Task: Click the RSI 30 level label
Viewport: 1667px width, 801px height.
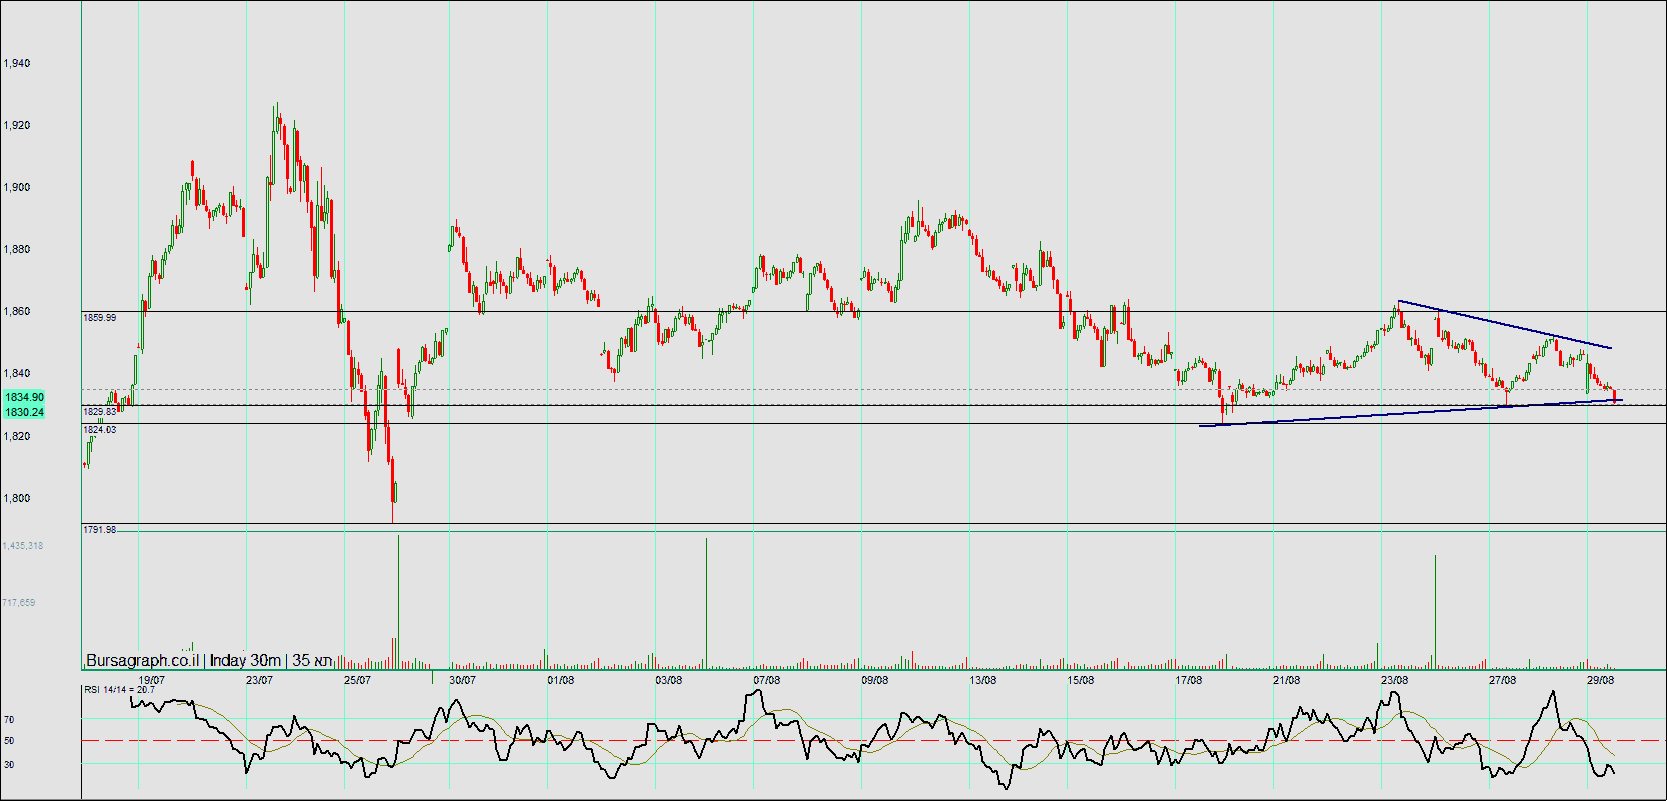Action: pos(9,765)
